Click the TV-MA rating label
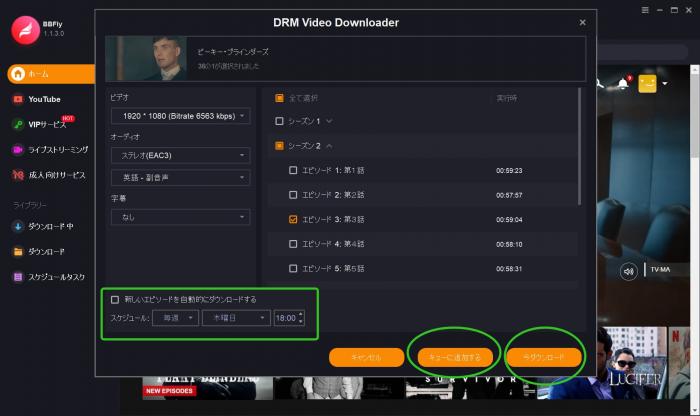The height and width of the screenshot is (416, 700). coord(660,270)
